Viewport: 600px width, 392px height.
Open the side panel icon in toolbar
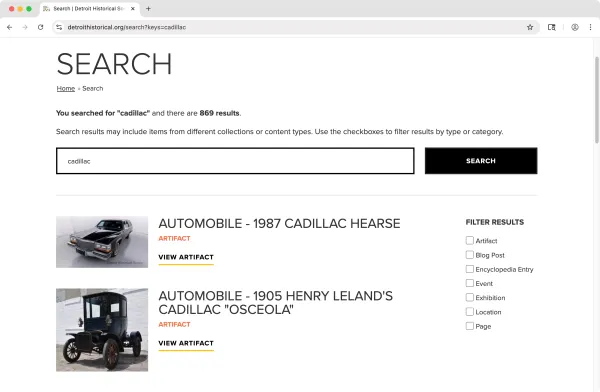551,27
